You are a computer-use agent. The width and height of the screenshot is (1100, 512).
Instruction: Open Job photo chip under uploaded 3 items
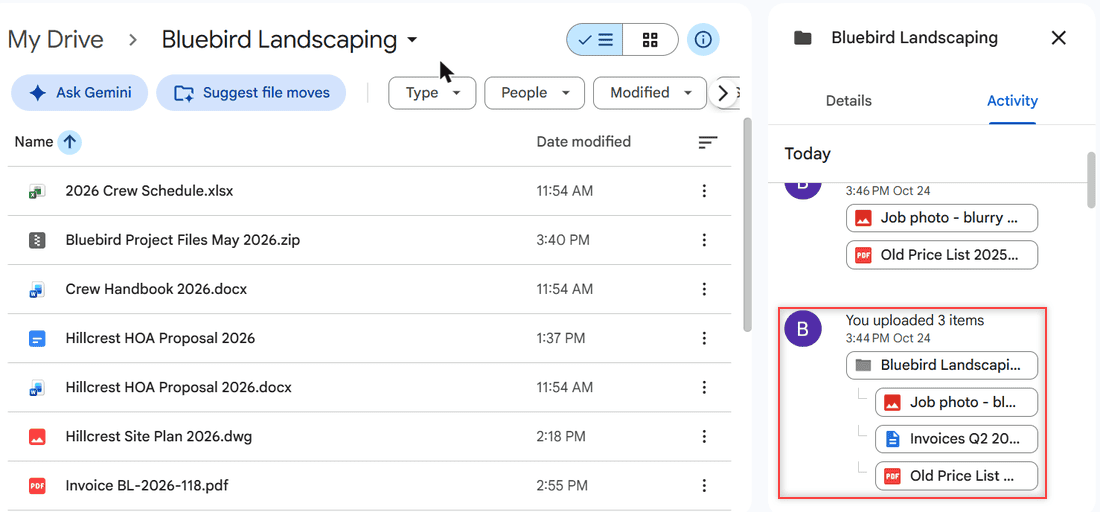point(956,403)
